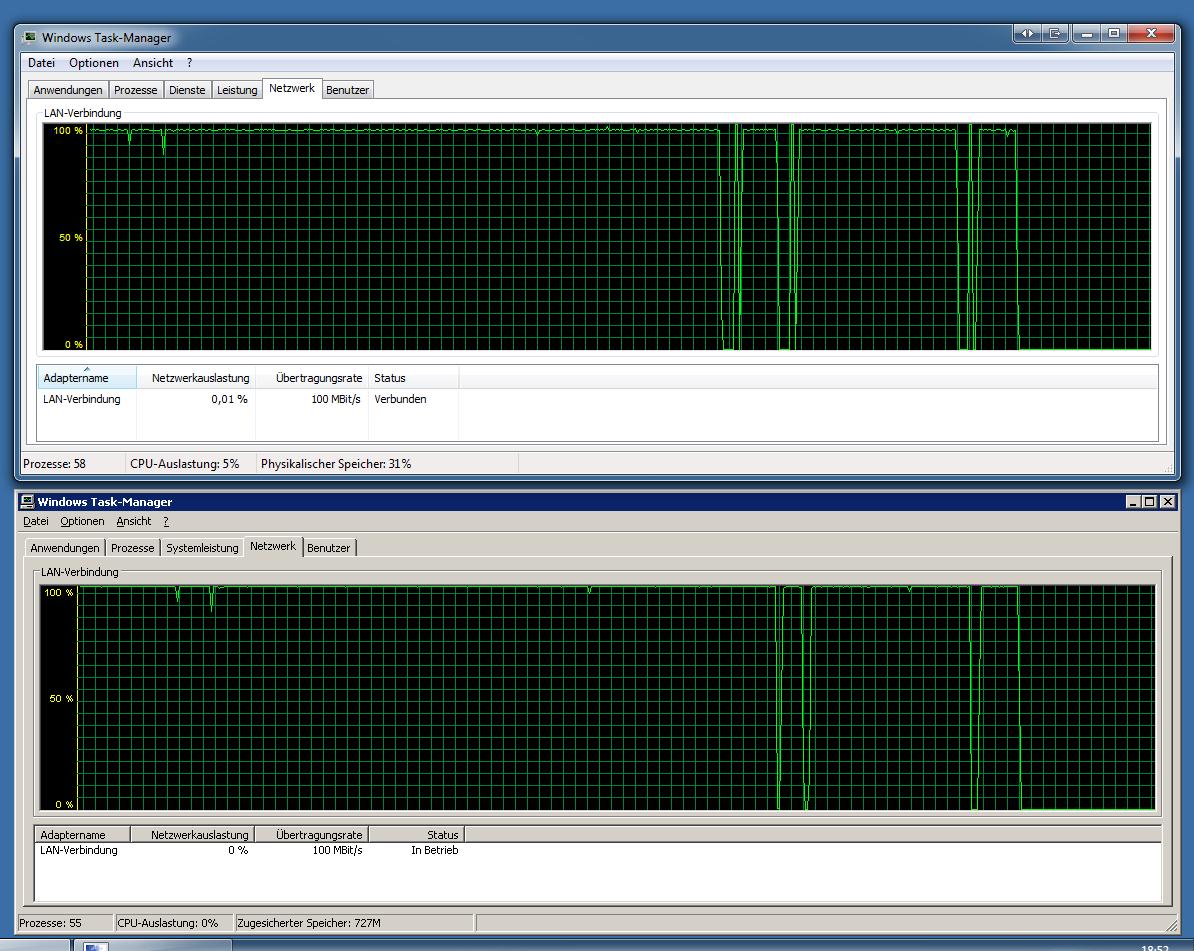Open Optionen menu in upper Task-Manager
The height and width of the screenshot is (951, 1194).
coord(94,62)
